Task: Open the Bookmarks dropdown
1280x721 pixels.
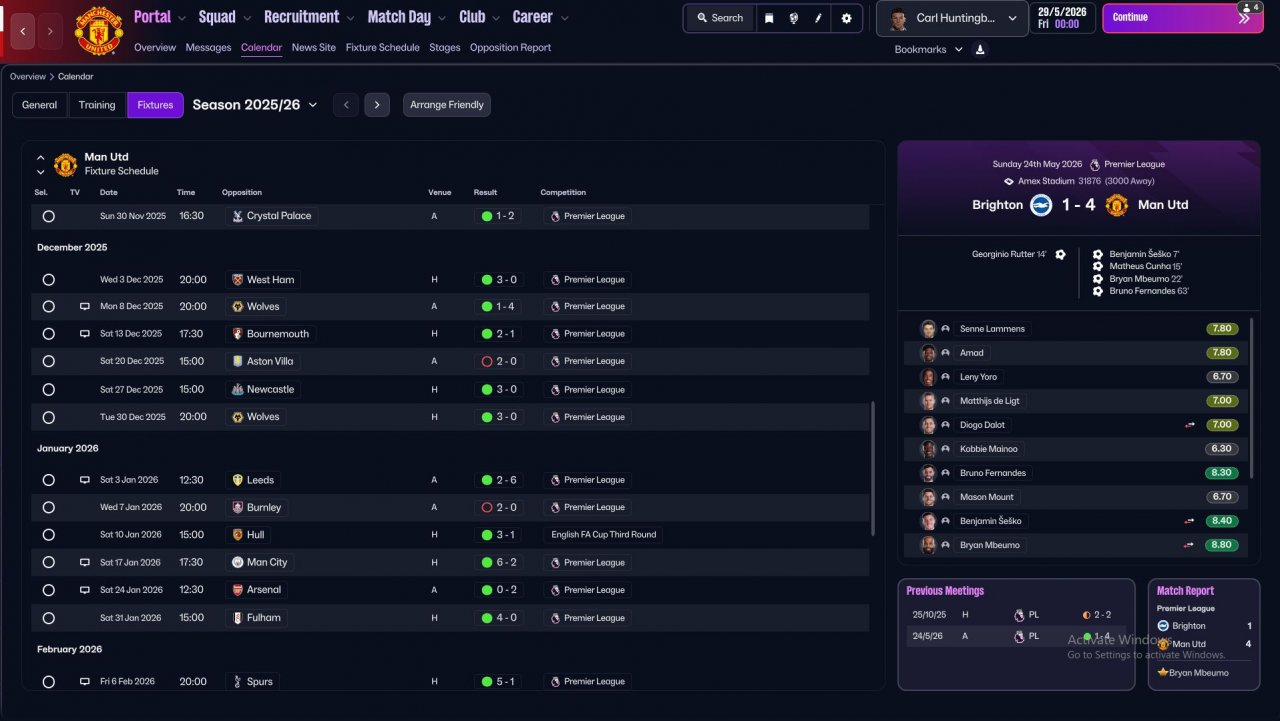Action: coord(929,50)
